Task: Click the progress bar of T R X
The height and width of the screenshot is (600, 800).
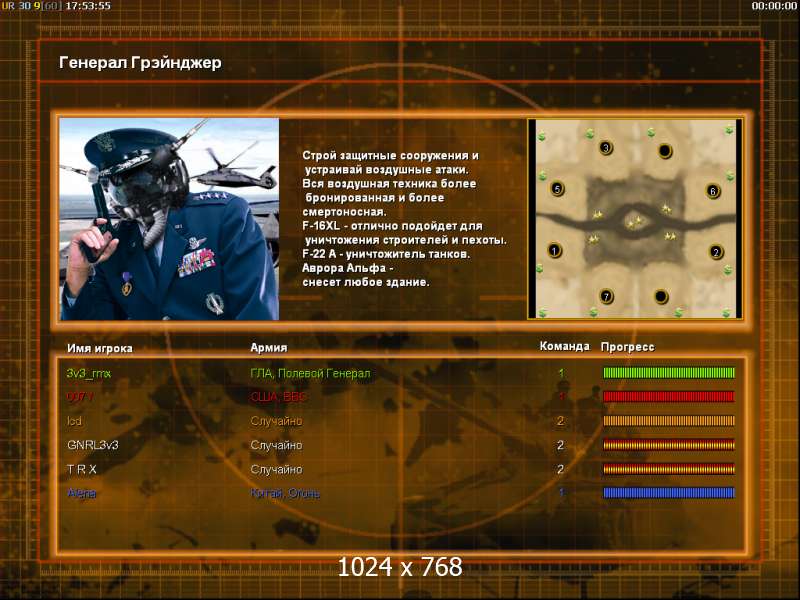Action: pyautogui.click(x=669, y=468)
